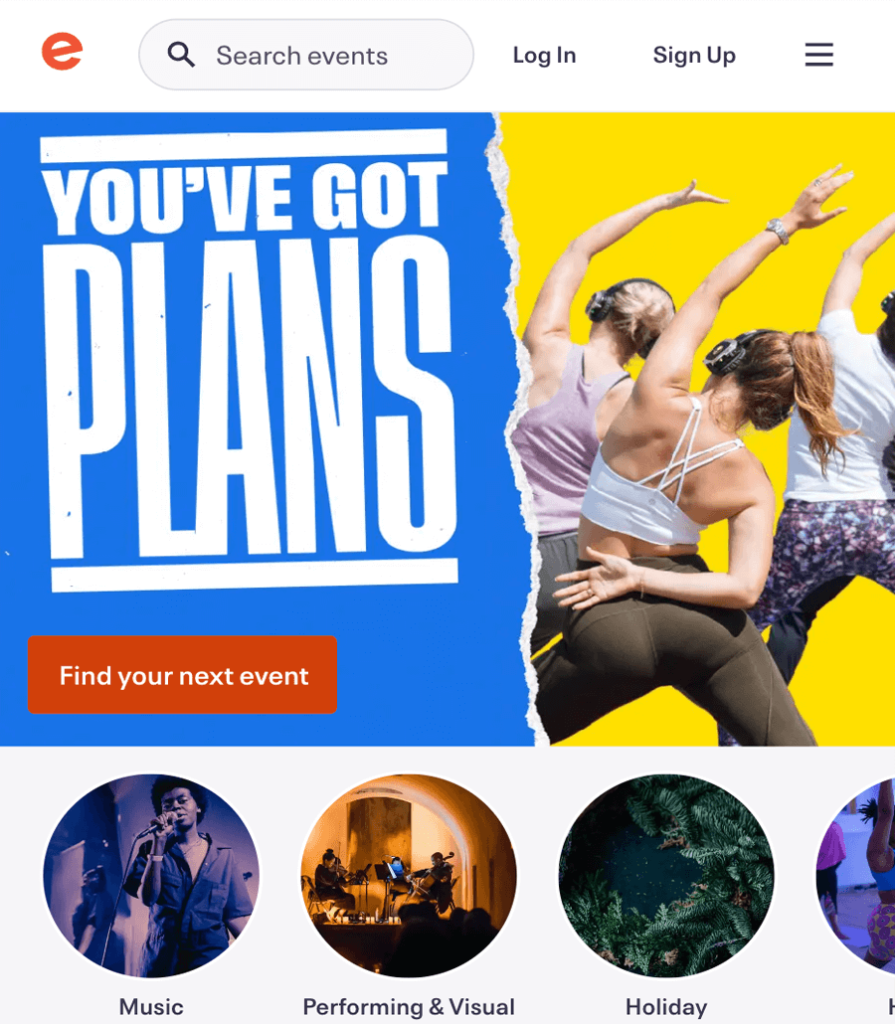Screen dimensions: 895x1024
Task: Select the Holiday wreath category image
Action: (666, 876)
